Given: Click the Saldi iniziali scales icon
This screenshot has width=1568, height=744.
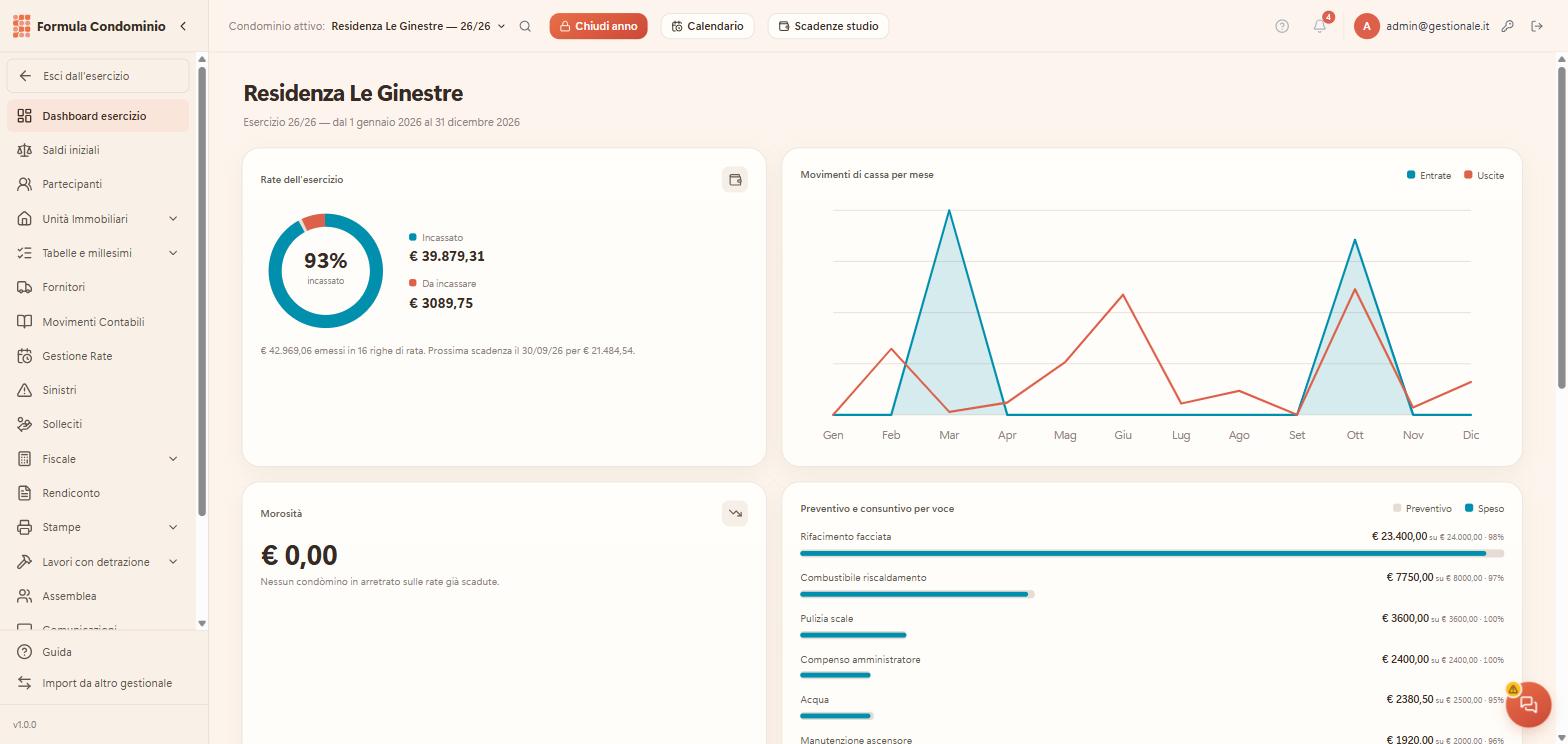Looking at the screenshot, I should pyautogui.click(x=25, y=150).
